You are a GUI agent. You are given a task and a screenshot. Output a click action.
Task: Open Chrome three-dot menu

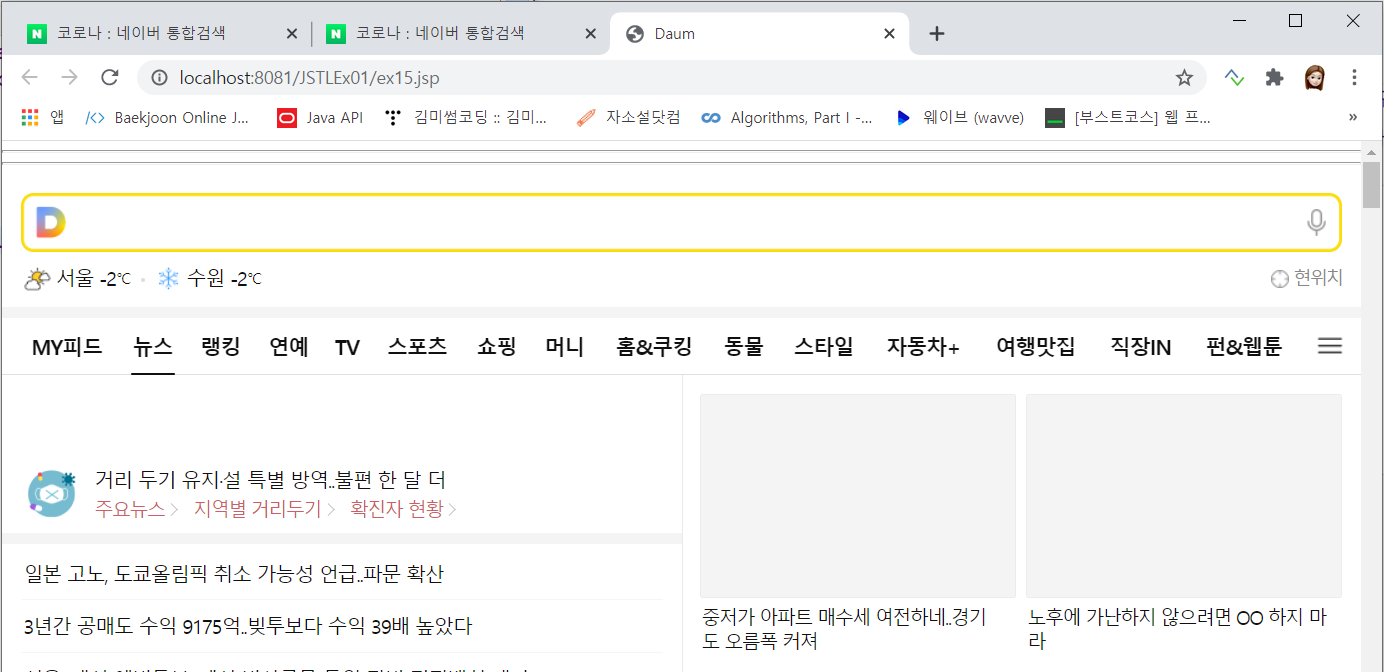point(1355,78)
